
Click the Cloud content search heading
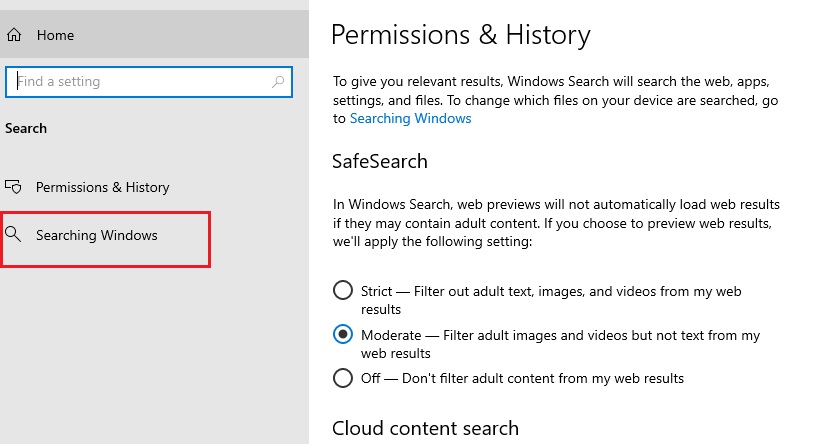(x=425, y=428)
